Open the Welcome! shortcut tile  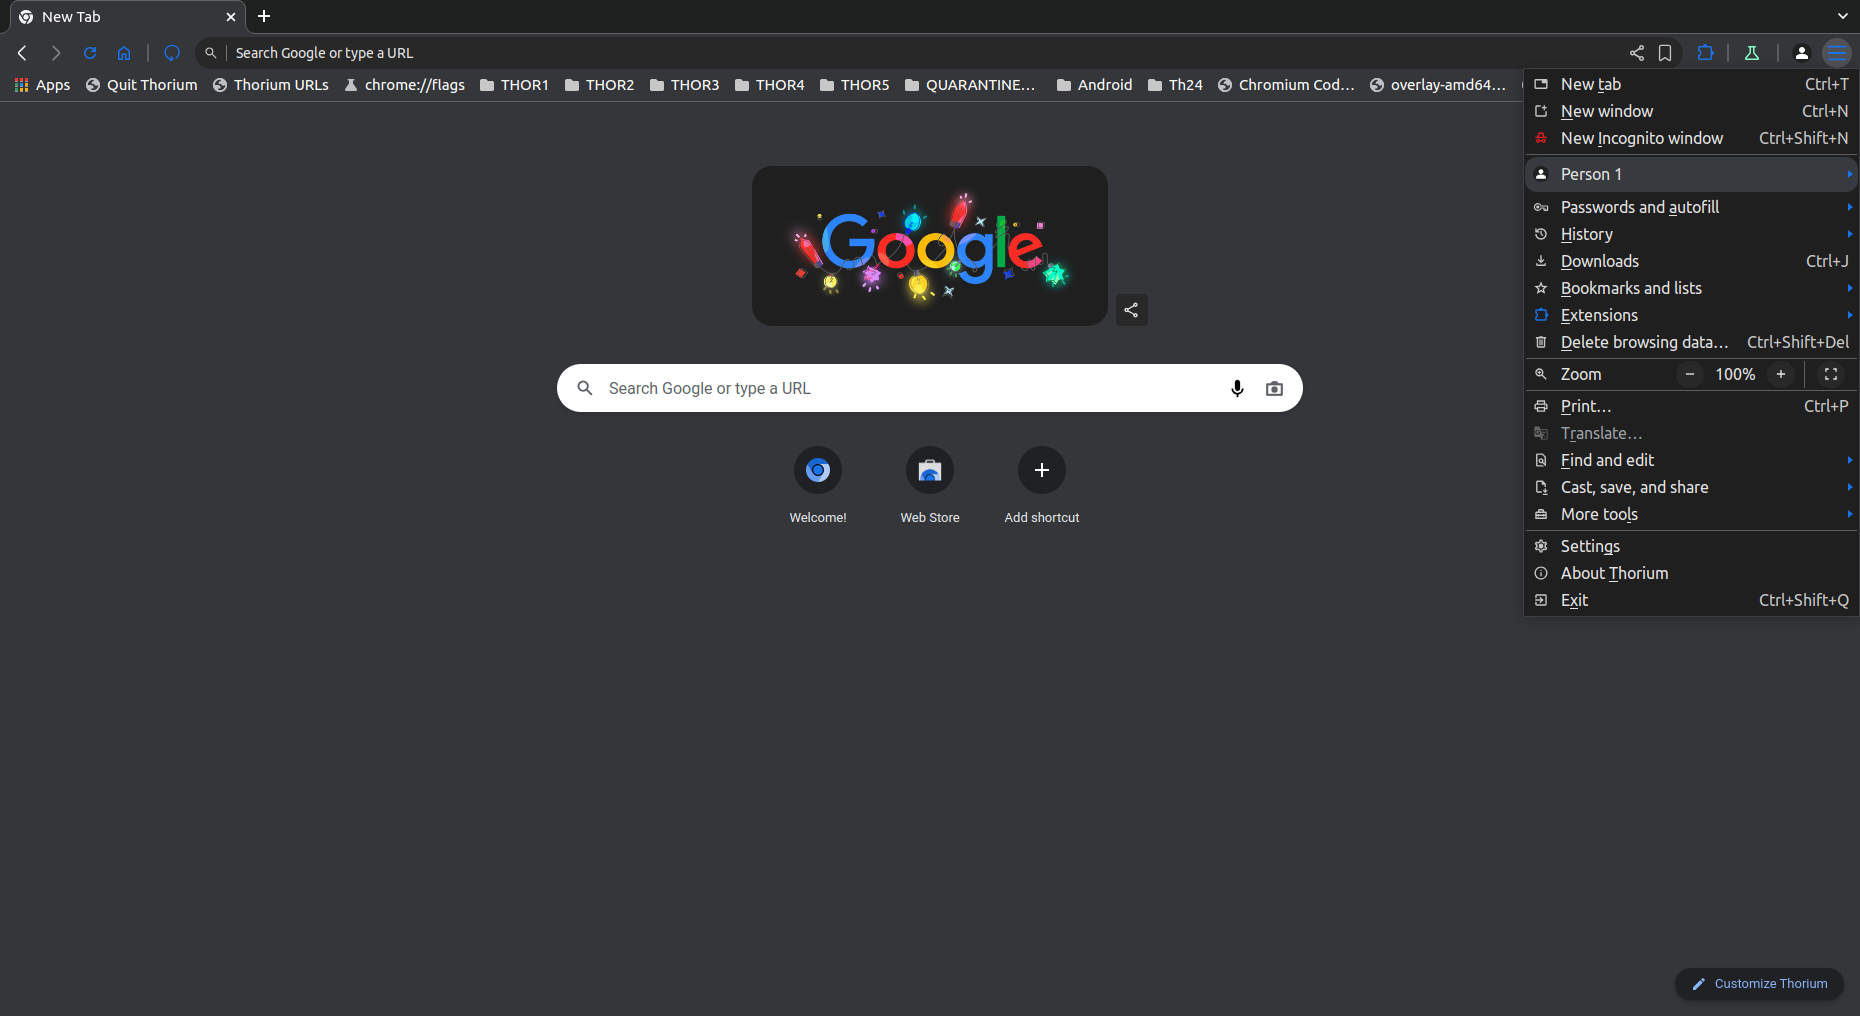tap(818, 486)
